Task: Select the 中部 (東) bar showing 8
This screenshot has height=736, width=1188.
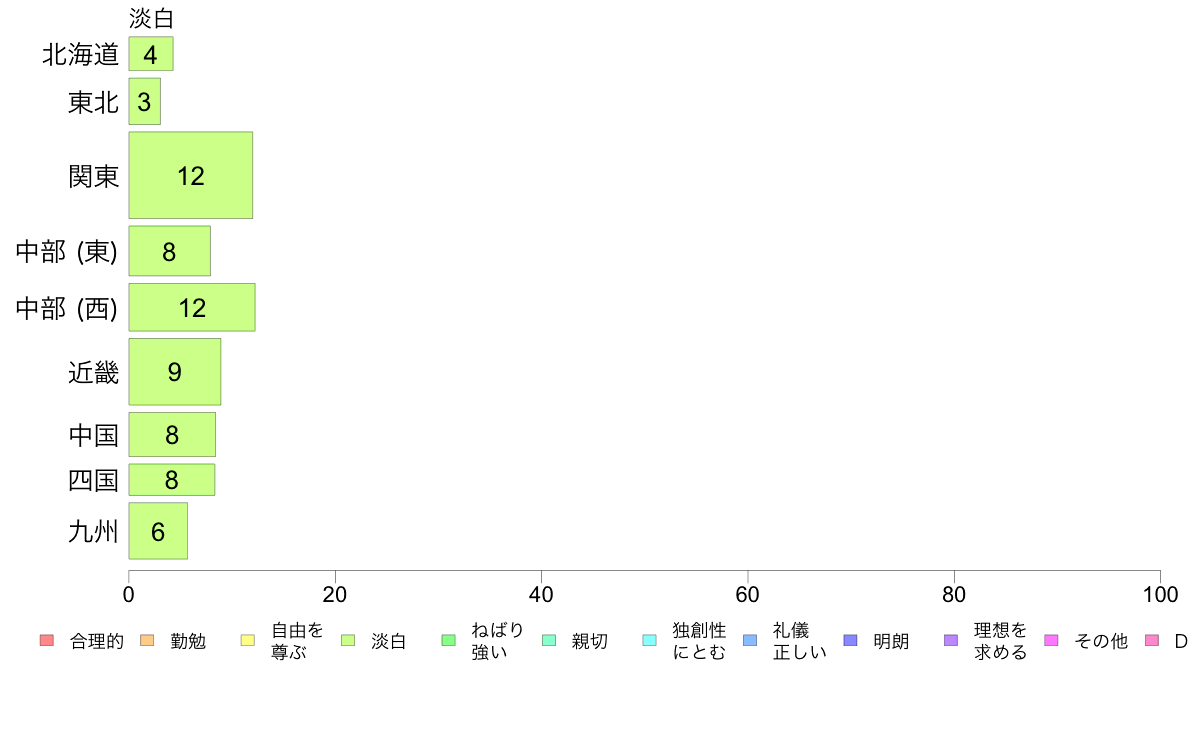Action: [170, 251]
